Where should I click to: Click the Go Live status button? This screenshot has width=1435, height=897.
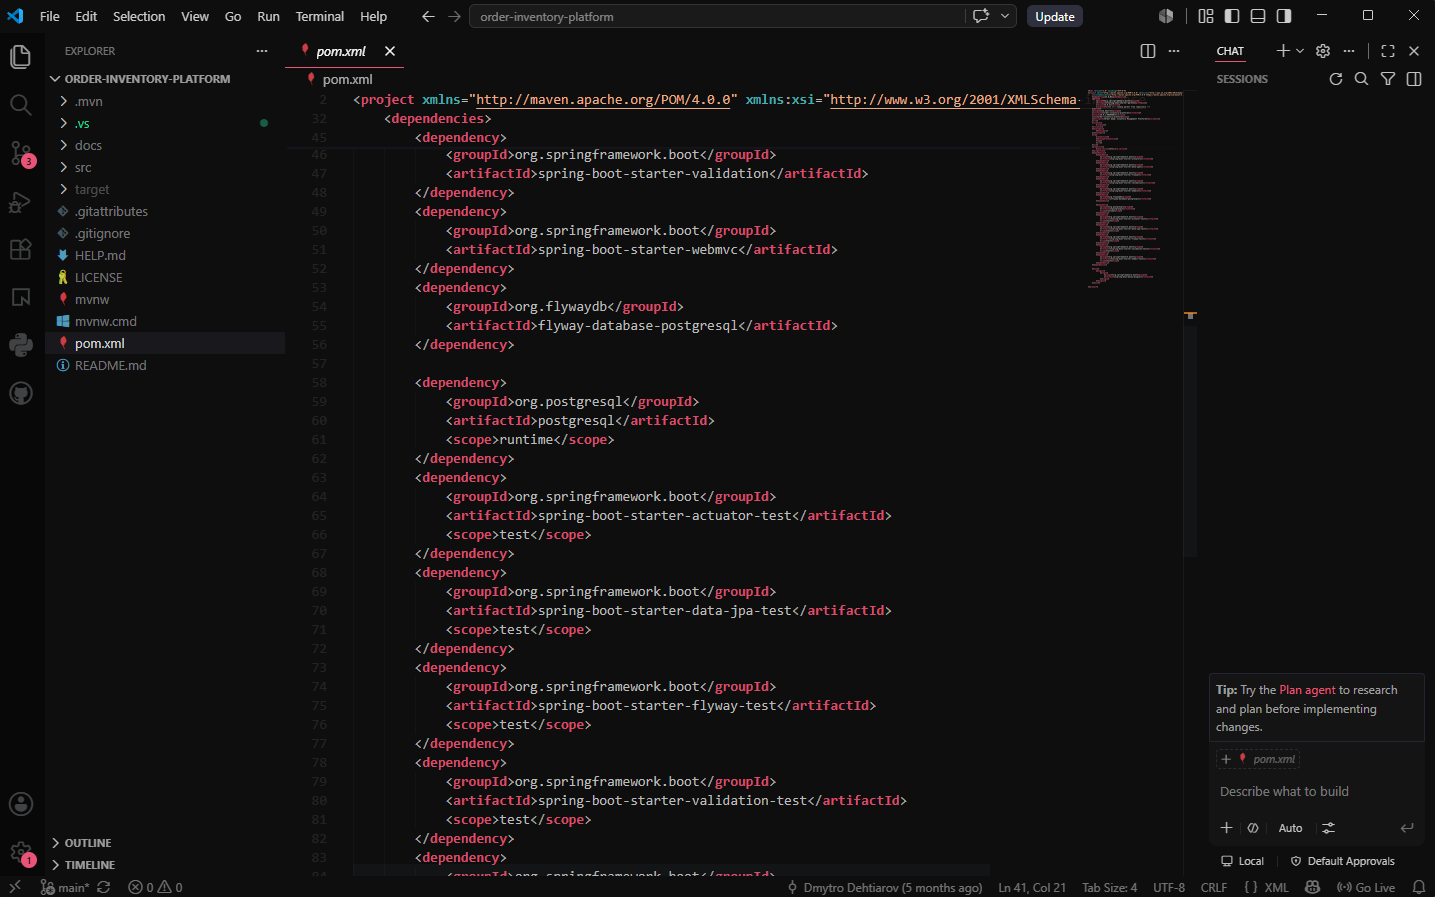[x=1366, y=887]
